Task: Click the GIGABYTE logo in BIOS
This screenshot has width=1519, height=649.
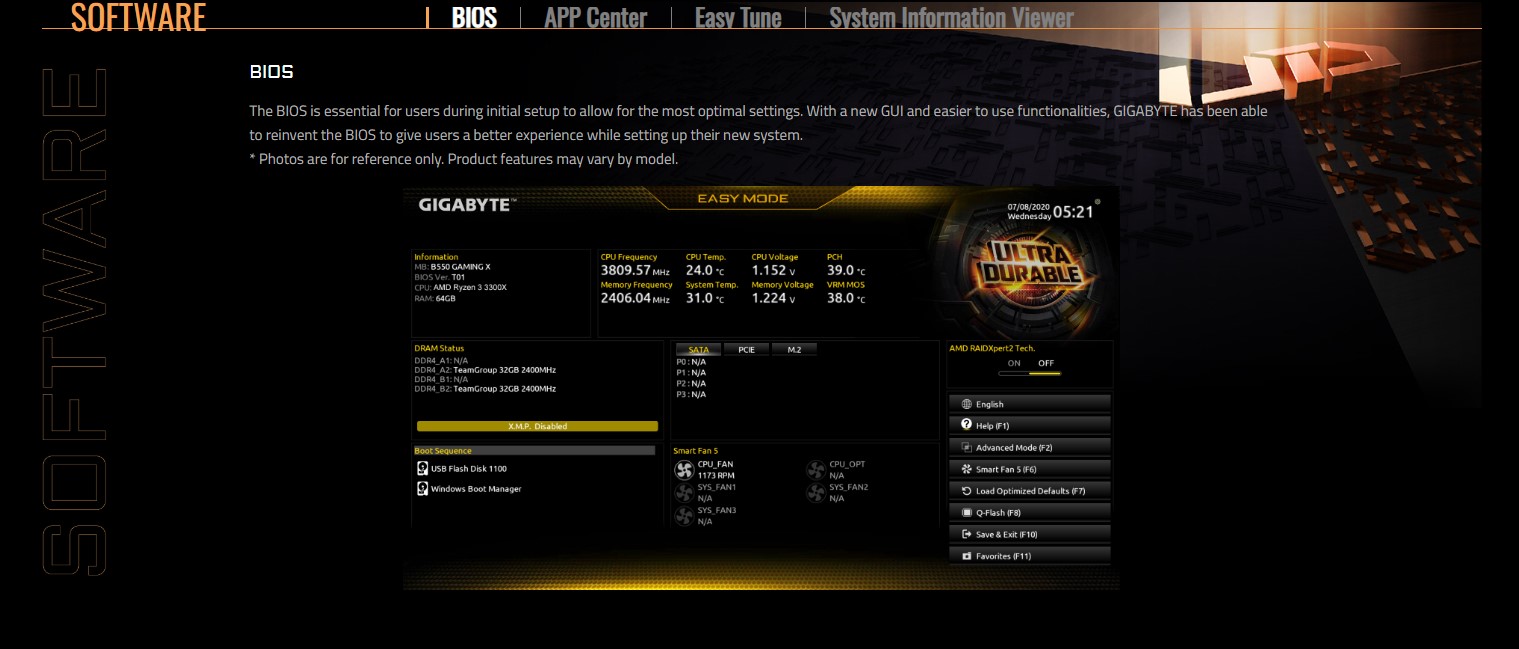Action: tap(465, 205)
